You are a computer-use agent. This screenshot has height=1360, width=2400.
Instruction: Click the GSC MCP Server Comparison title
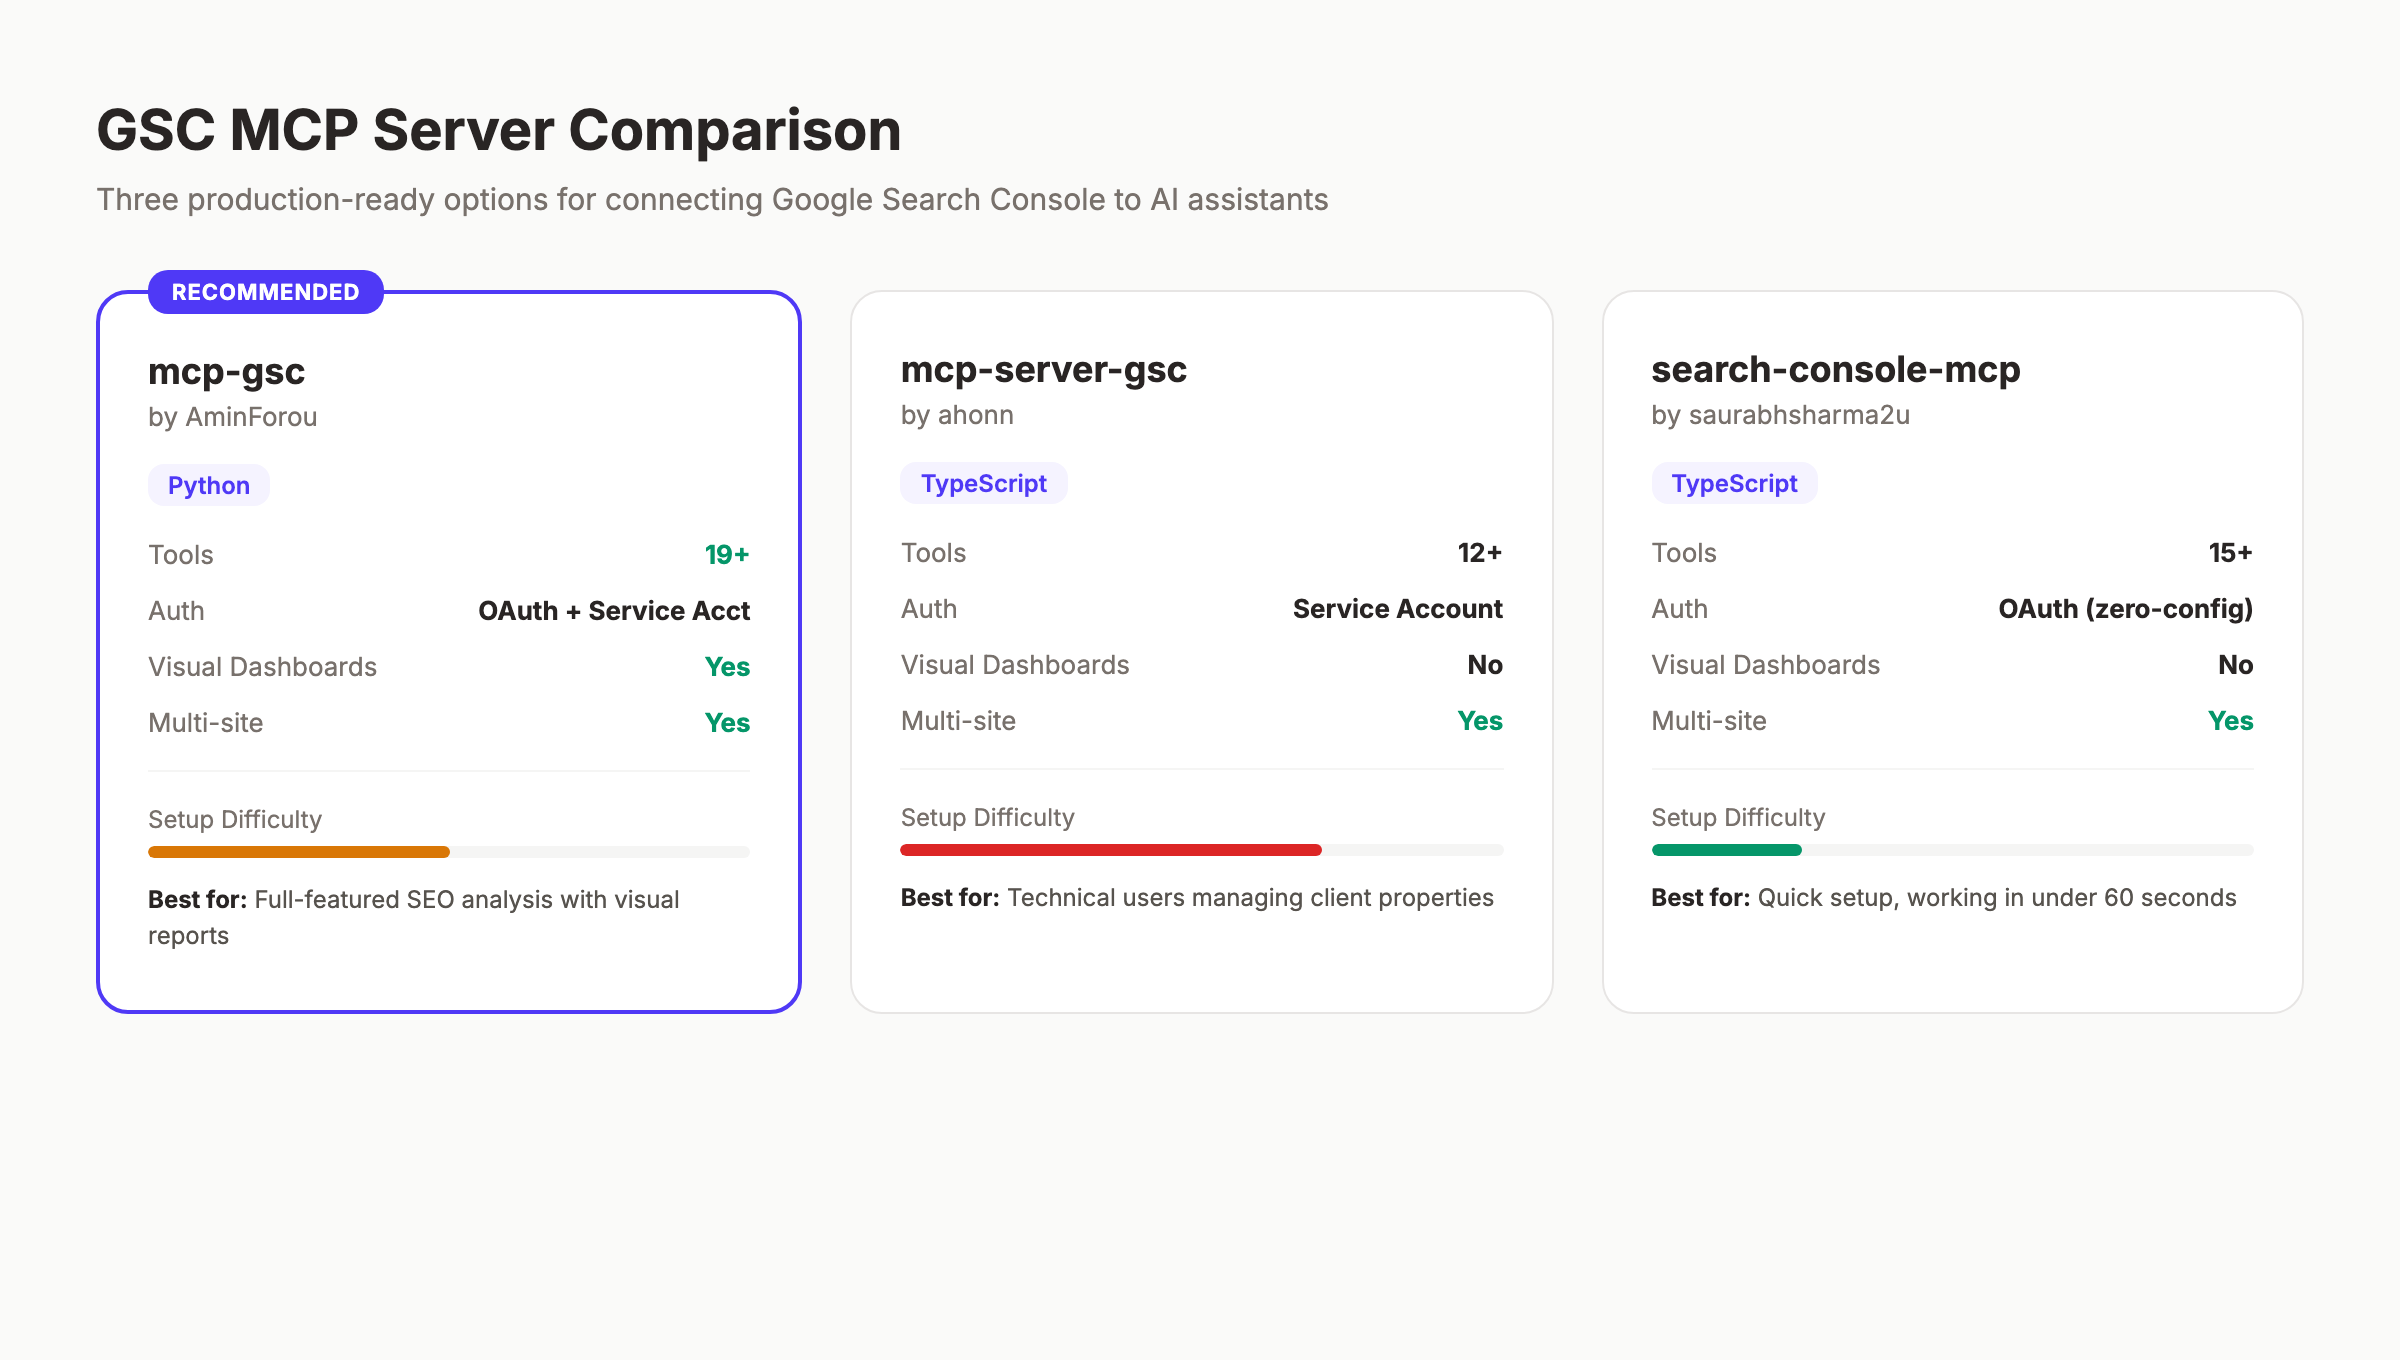coord(498,128)
